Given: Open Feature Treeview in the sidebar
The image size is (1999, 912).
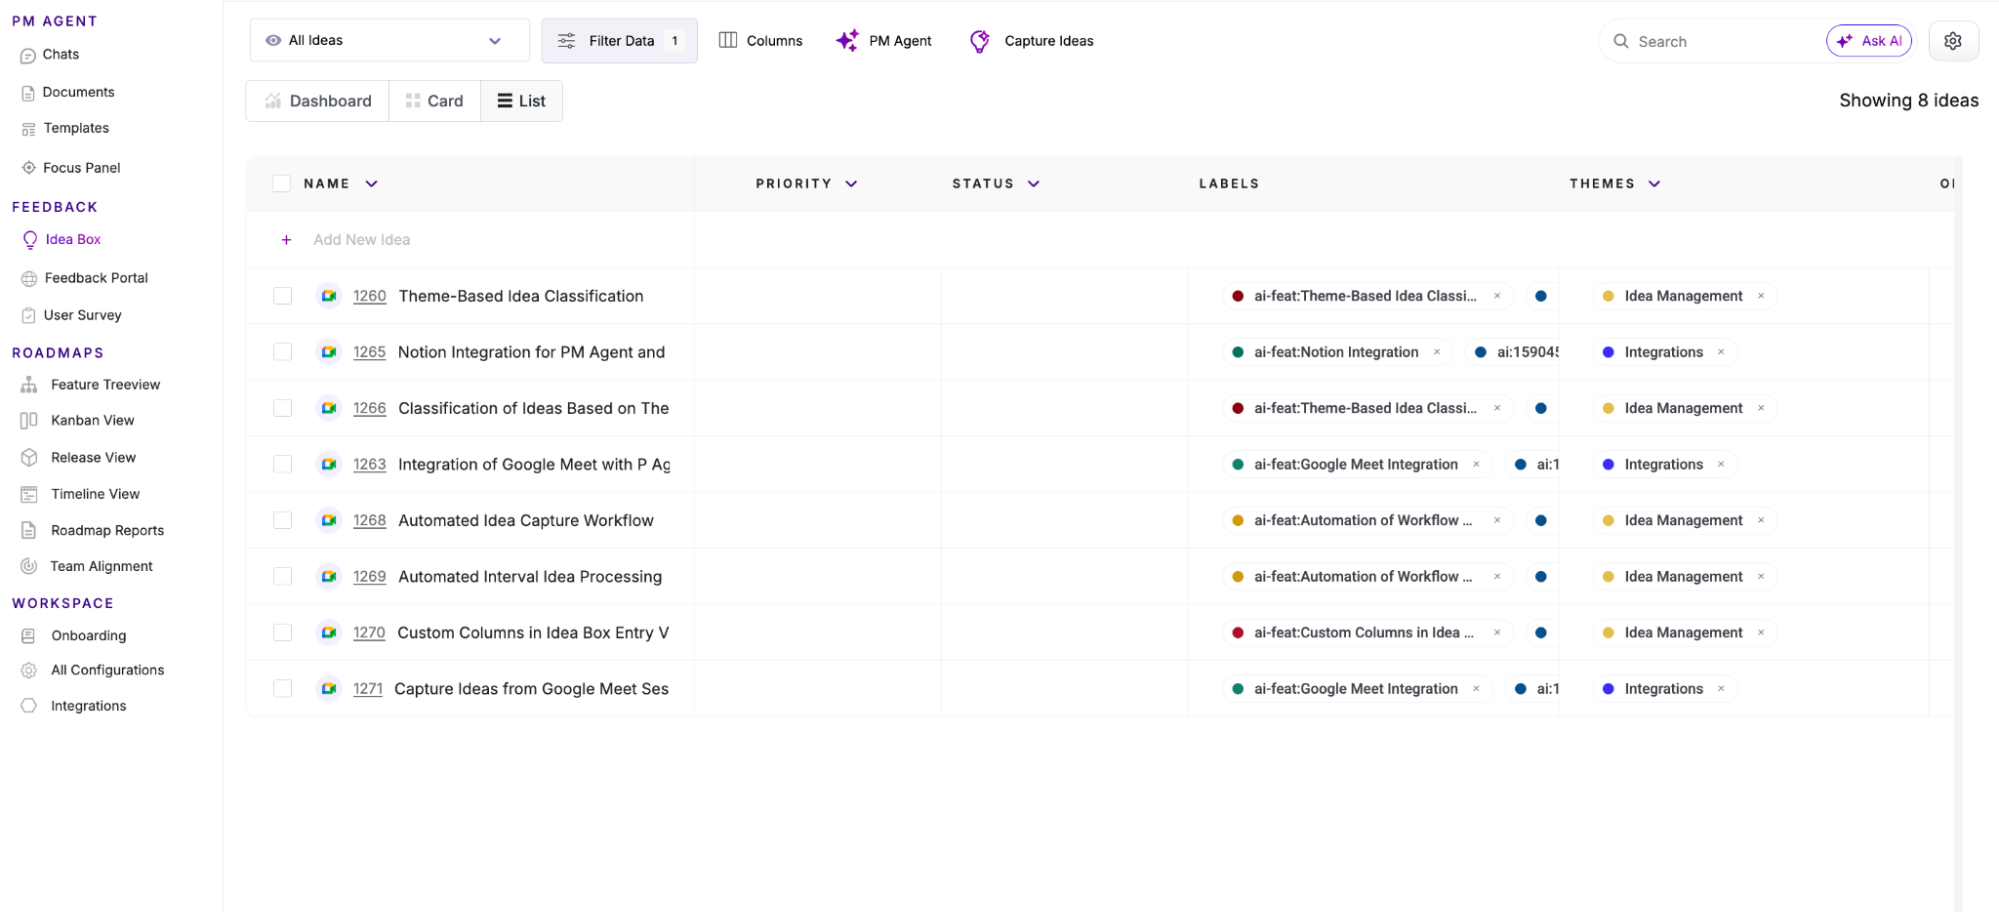Looking at the screenshot, I should click(x=105, y=385).
